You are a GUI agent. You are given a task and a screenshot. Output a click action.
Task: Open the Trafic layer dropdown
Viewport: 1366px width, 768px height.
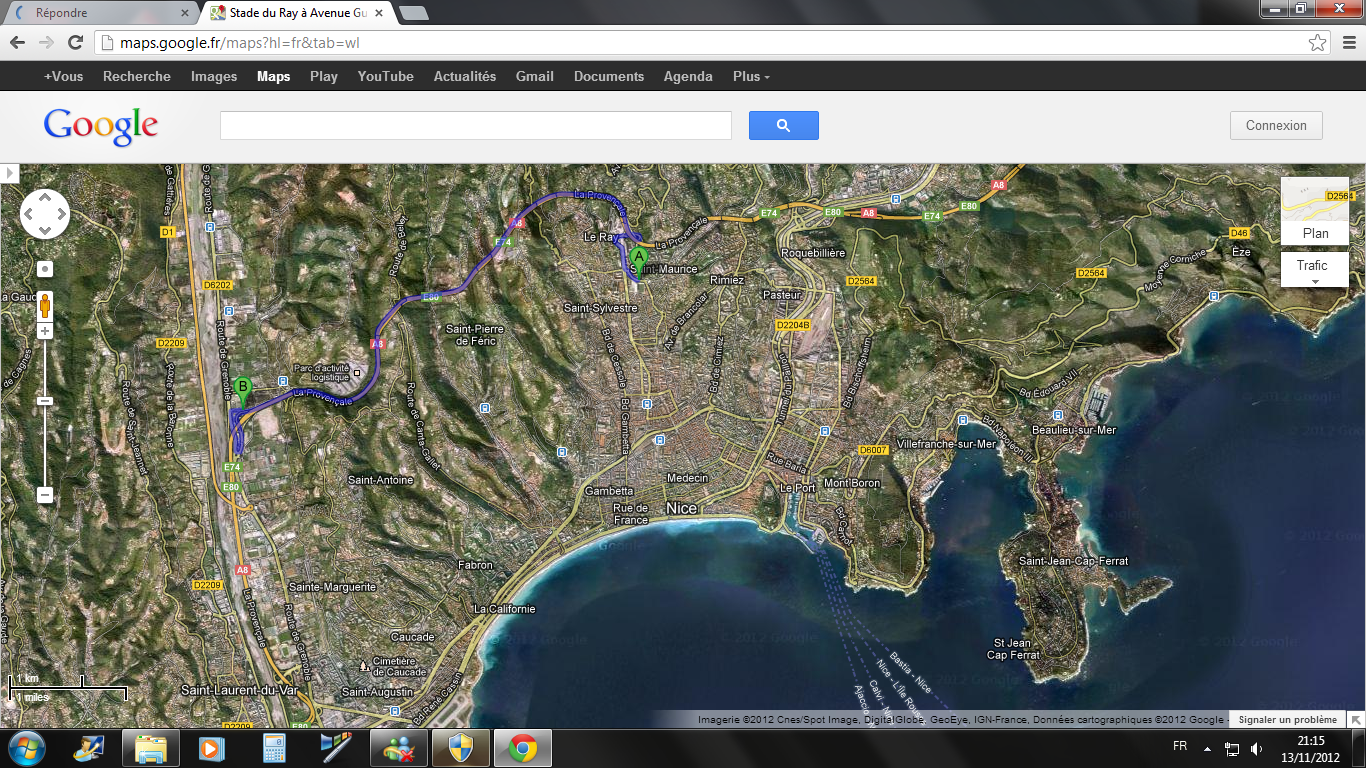1315,270
